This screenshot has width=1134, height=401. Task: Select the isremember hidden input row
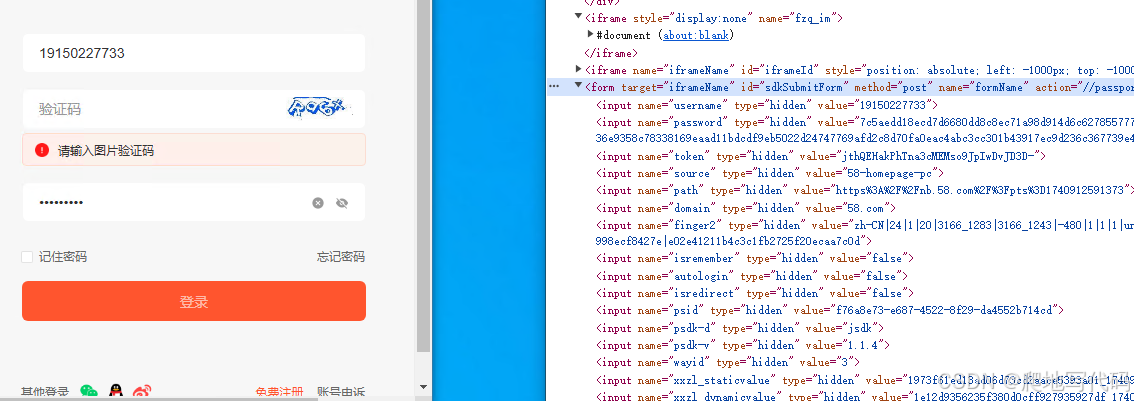[x=755, y=258]
